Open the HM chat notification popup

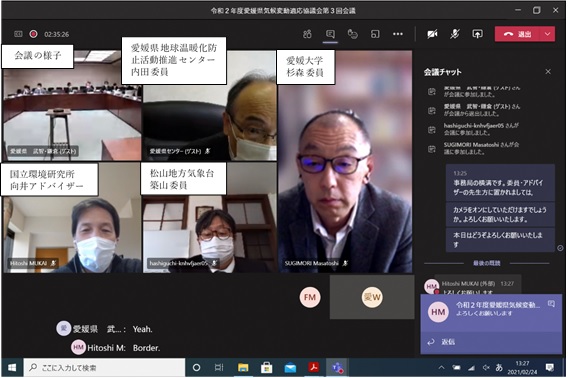491,313
